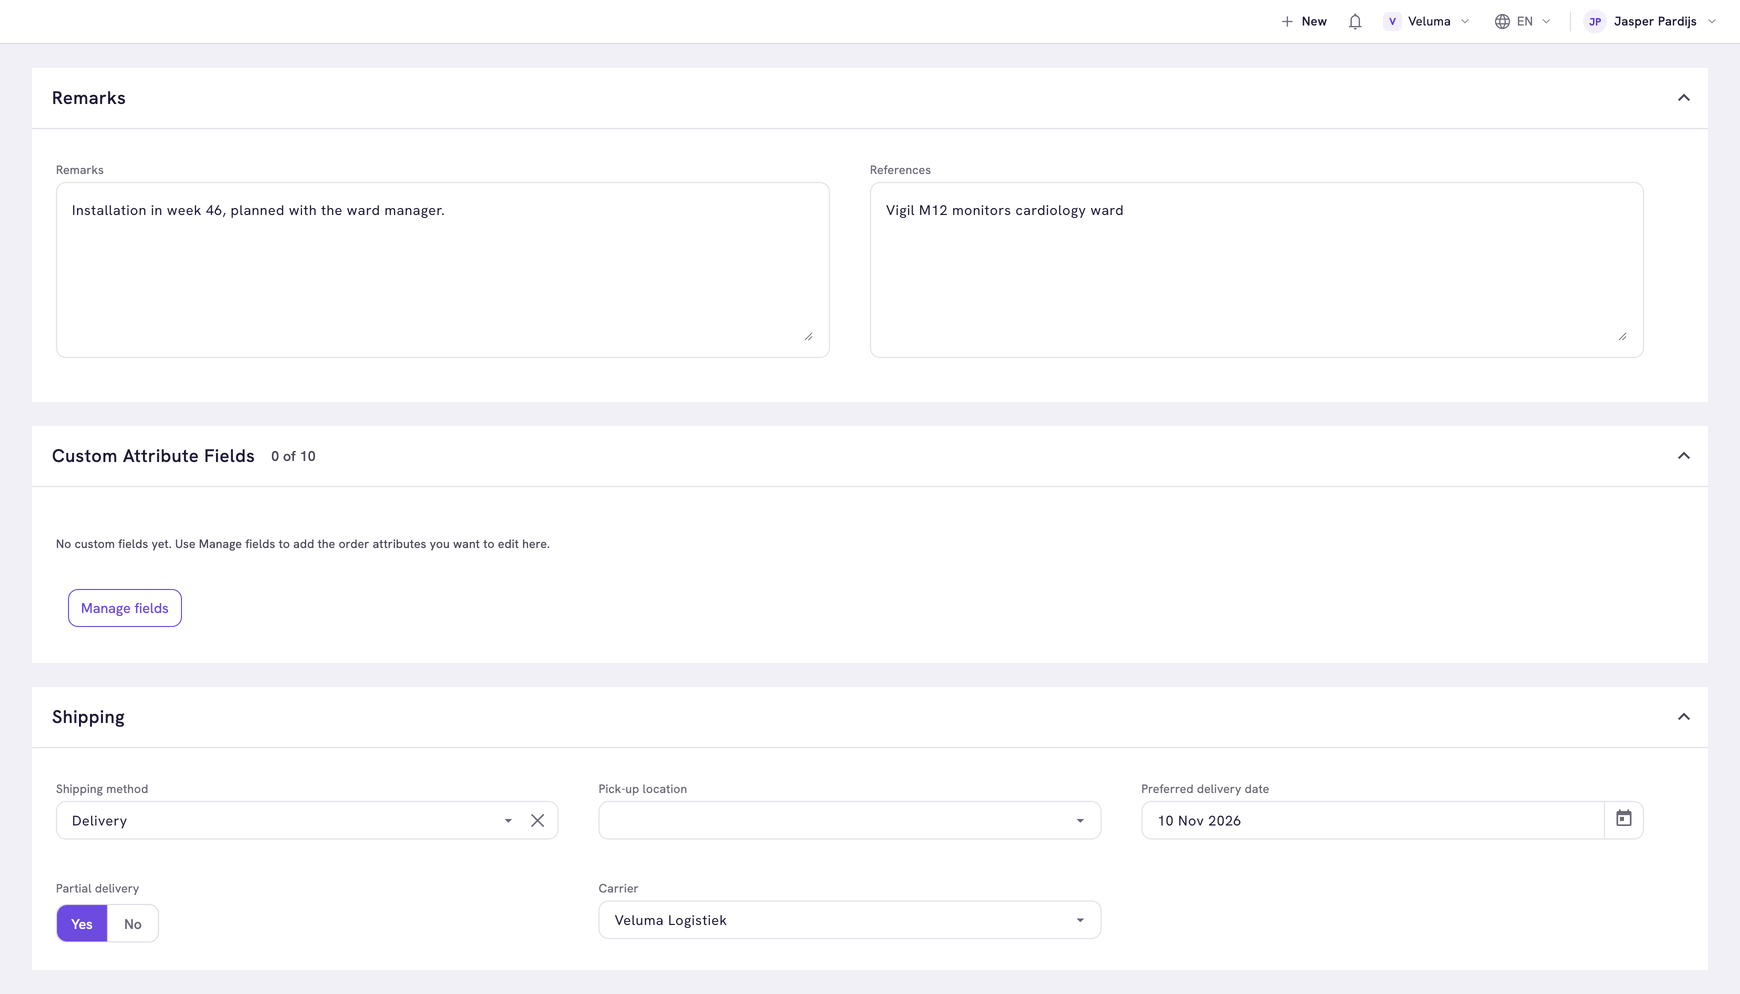Grab the References textarea resize handle

pyautogui.click(x=1622, y=336)
